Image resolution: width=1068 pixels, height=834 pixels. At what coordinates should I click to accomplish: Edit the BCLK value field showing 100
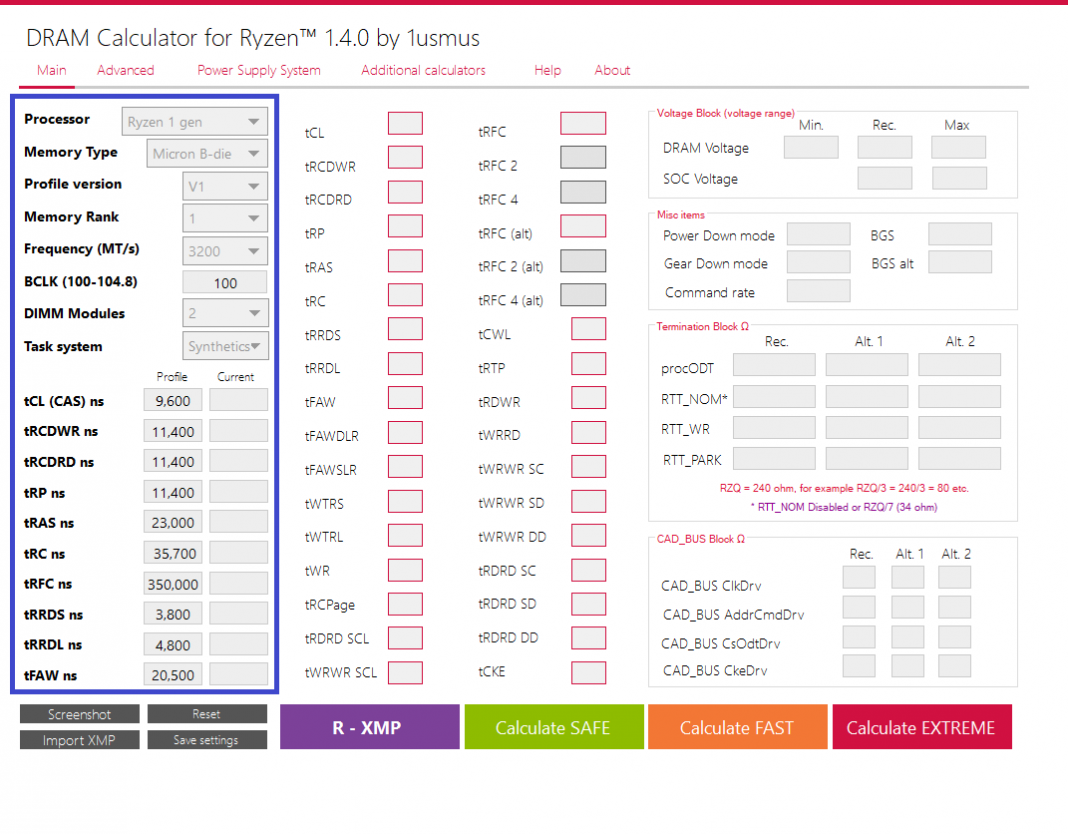[224, 282]
